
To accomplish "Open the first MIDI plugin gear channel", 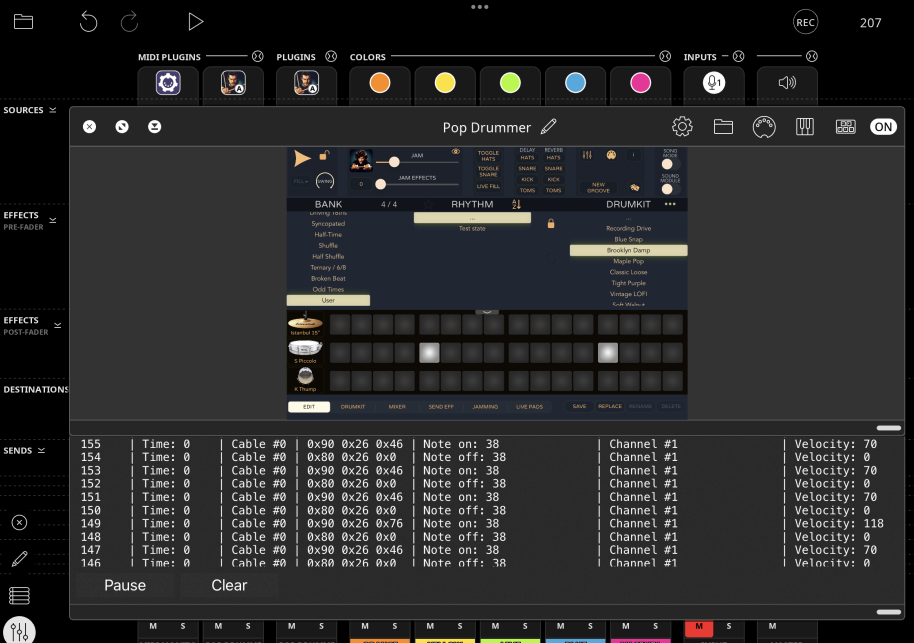I will [168, 83].
